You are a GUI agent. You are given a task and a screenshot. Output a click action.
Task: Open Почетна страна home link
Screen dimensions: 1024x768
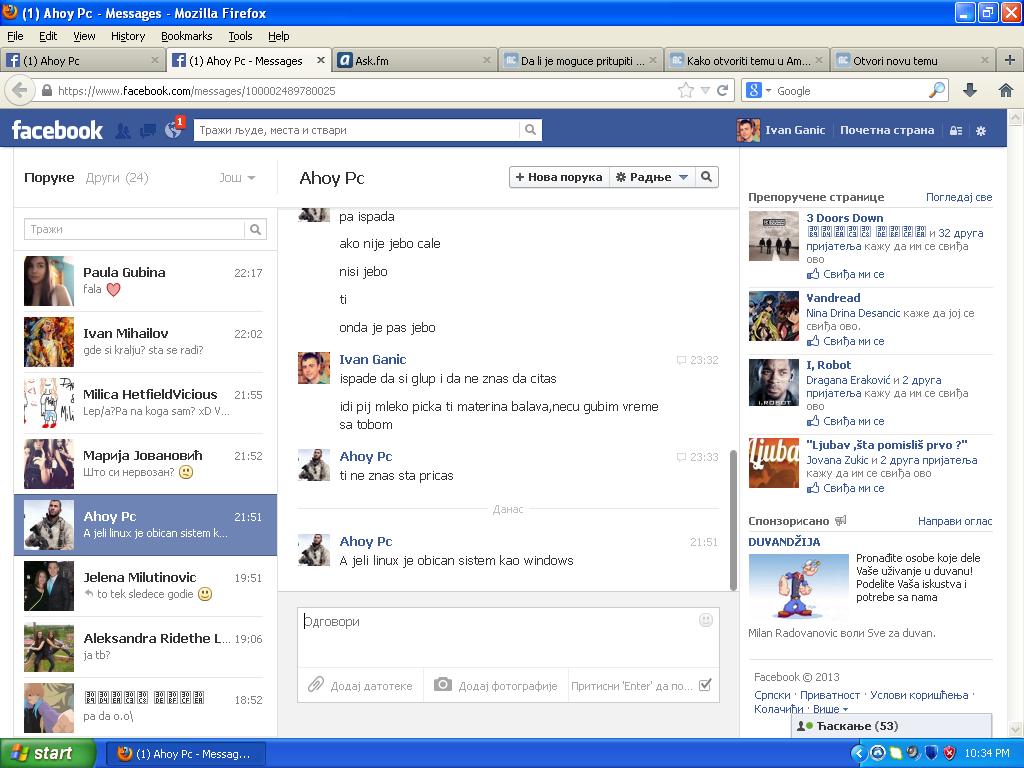coord(887,130)
